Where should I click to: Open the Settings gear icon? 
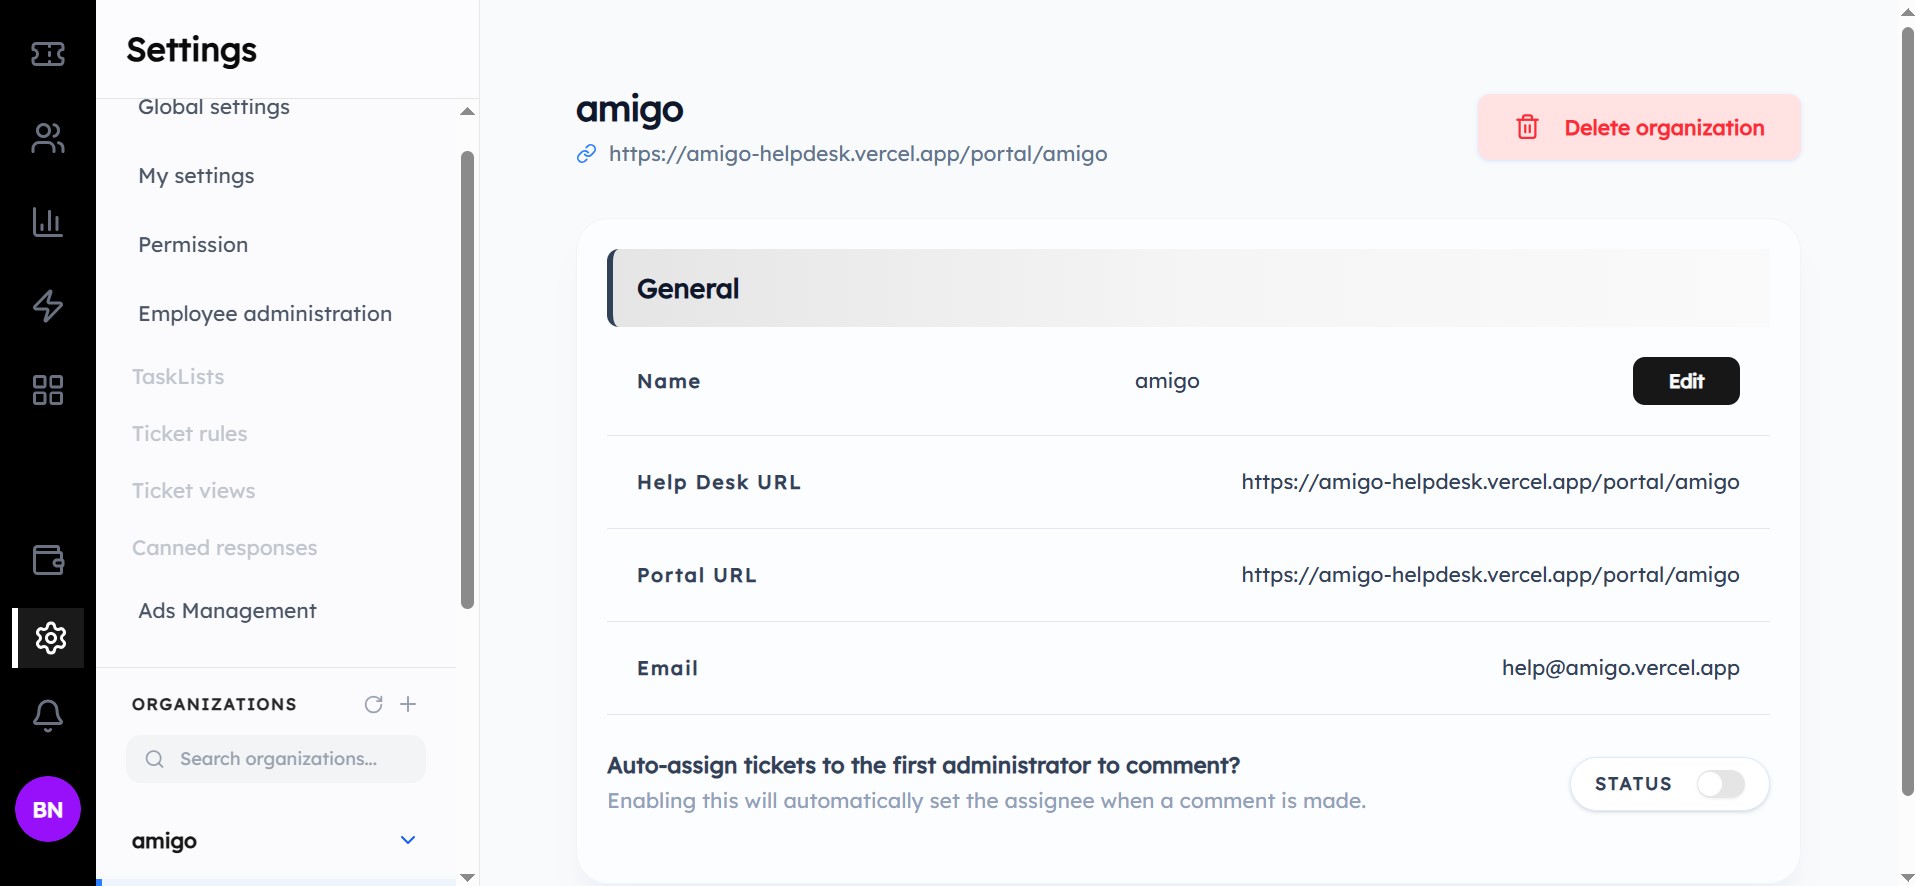pyautogui.click(x=46, y=638)
